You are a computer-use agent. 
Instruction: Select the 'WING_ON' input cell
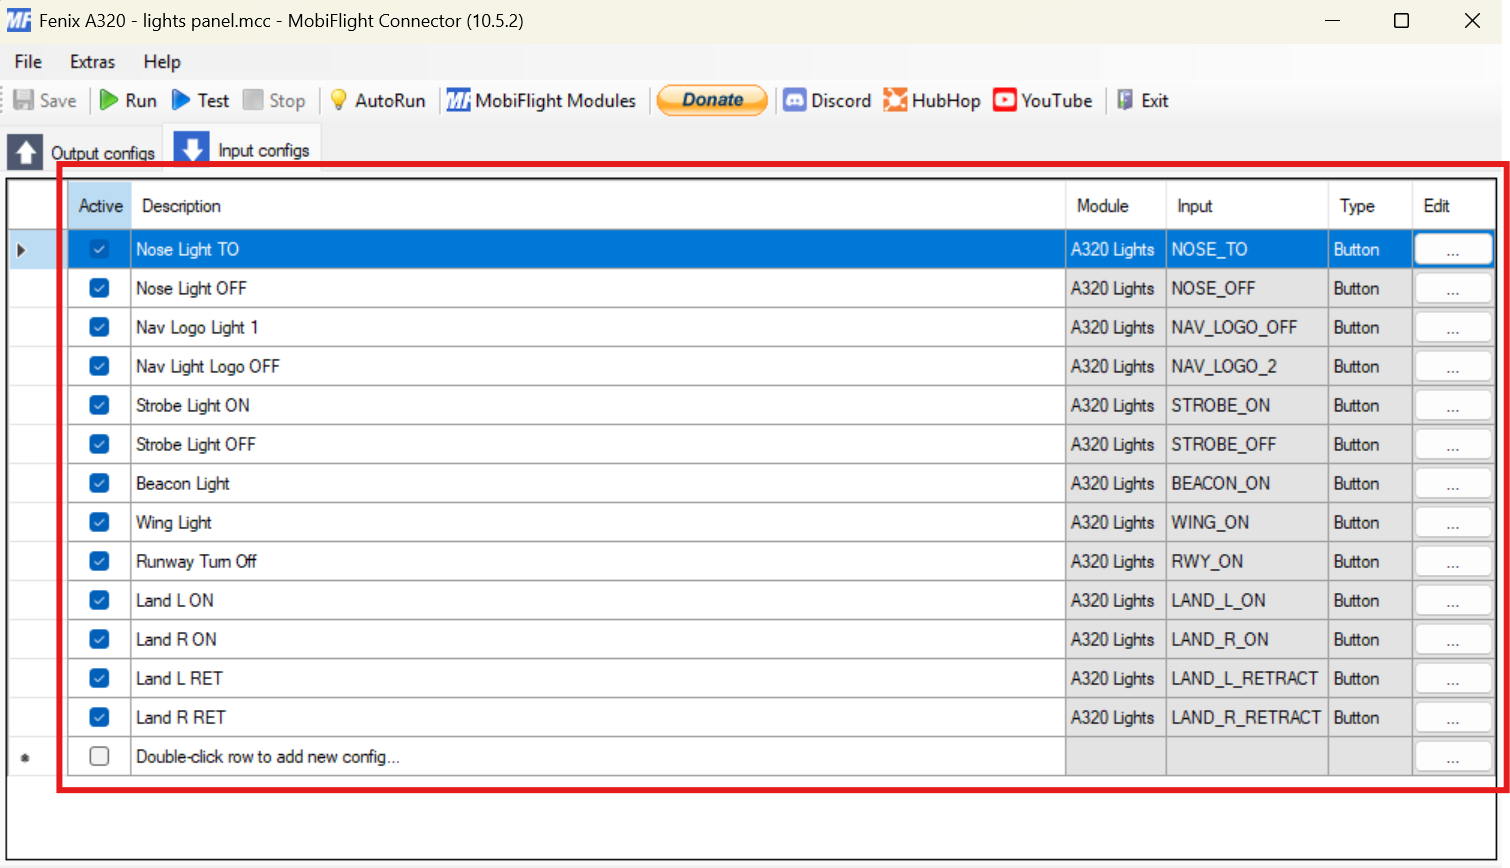coord(1247,522)
